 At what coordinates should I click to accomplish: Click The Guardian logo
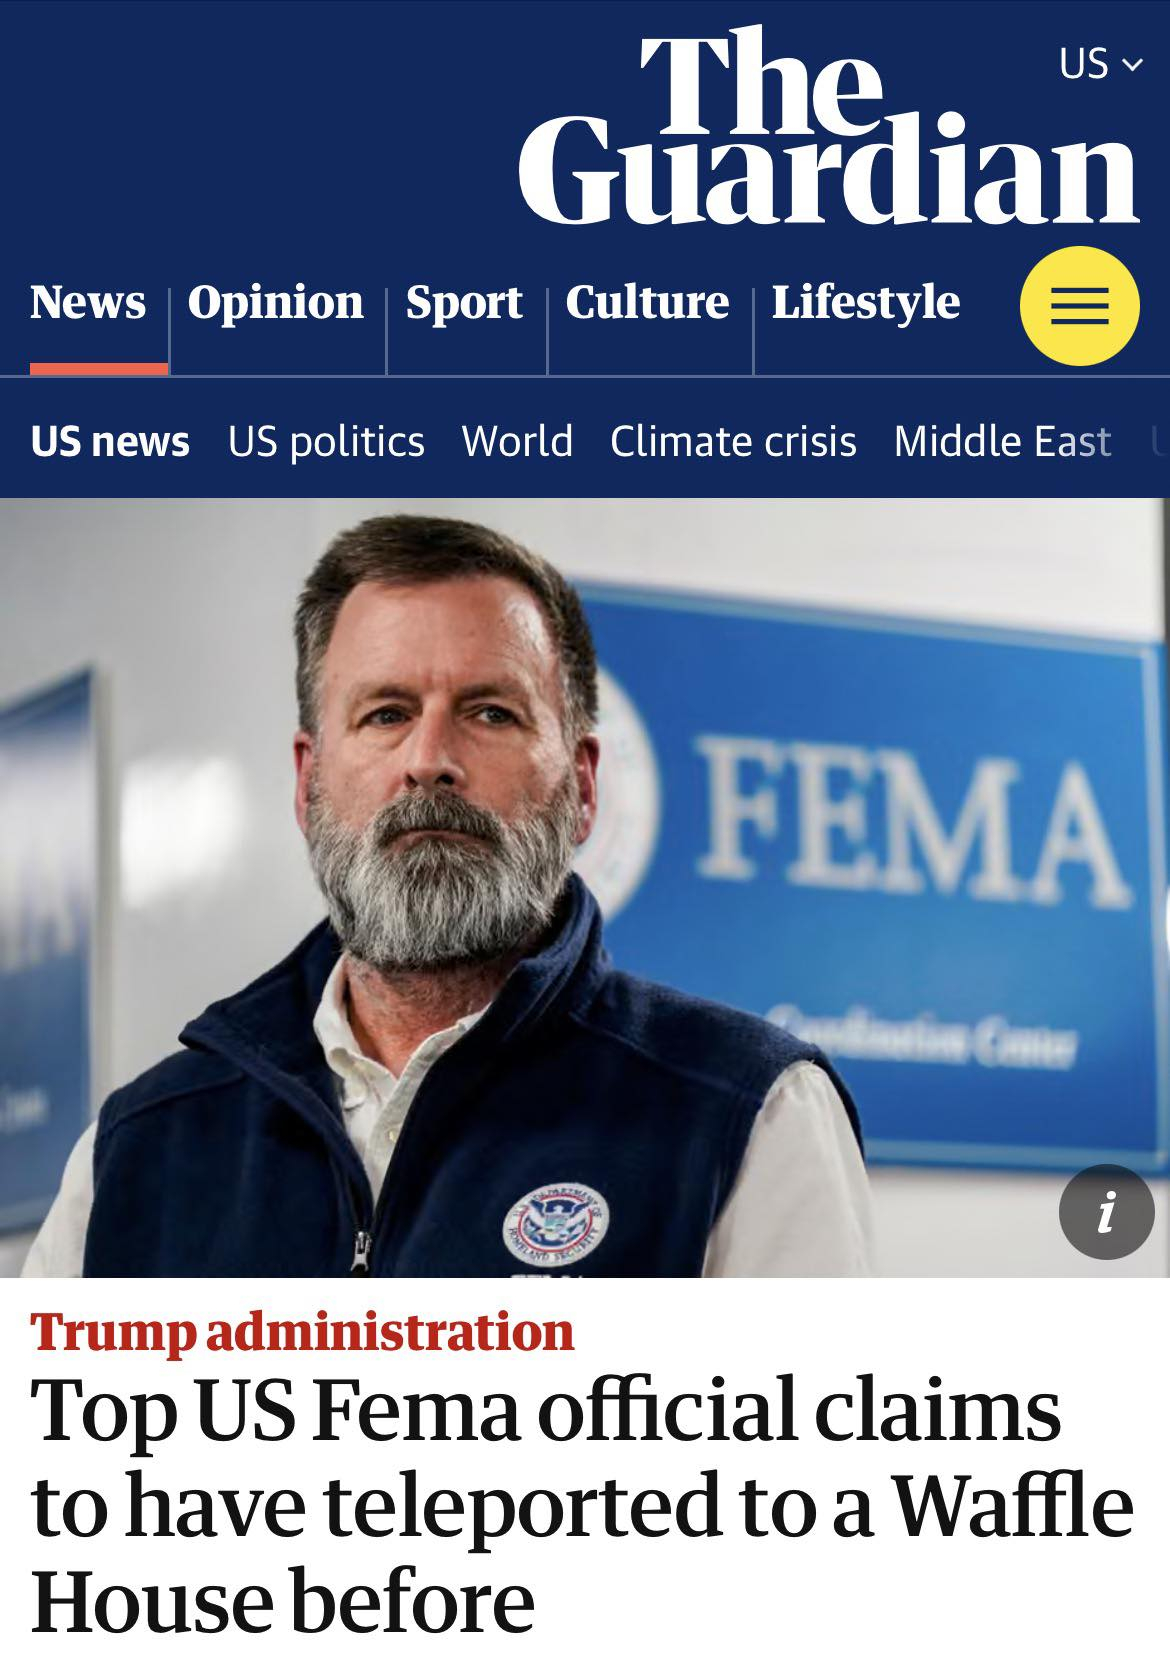(828, 126)
